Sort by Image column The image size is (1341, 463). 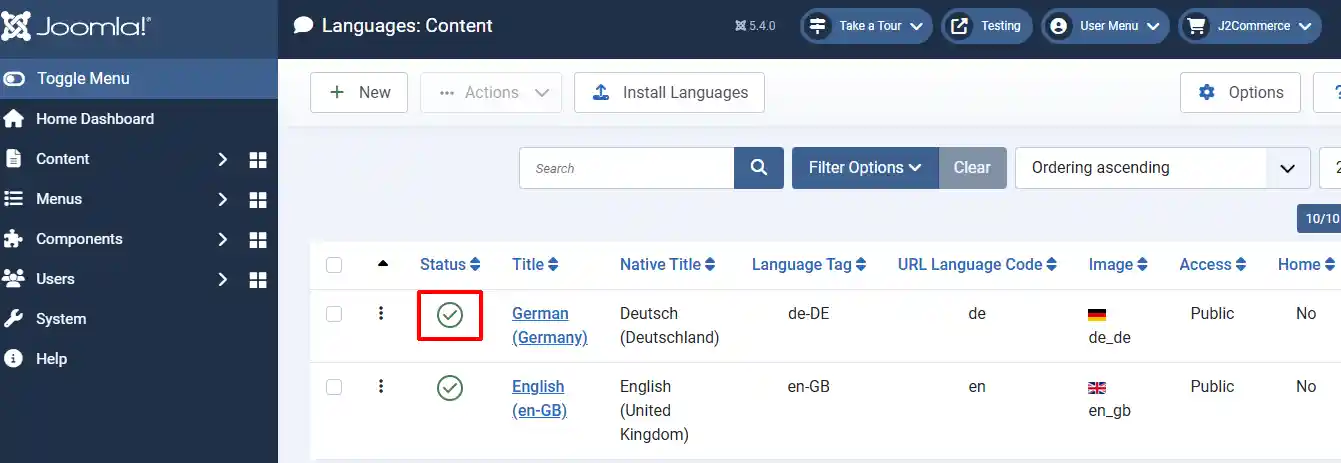coord(1118,265)
